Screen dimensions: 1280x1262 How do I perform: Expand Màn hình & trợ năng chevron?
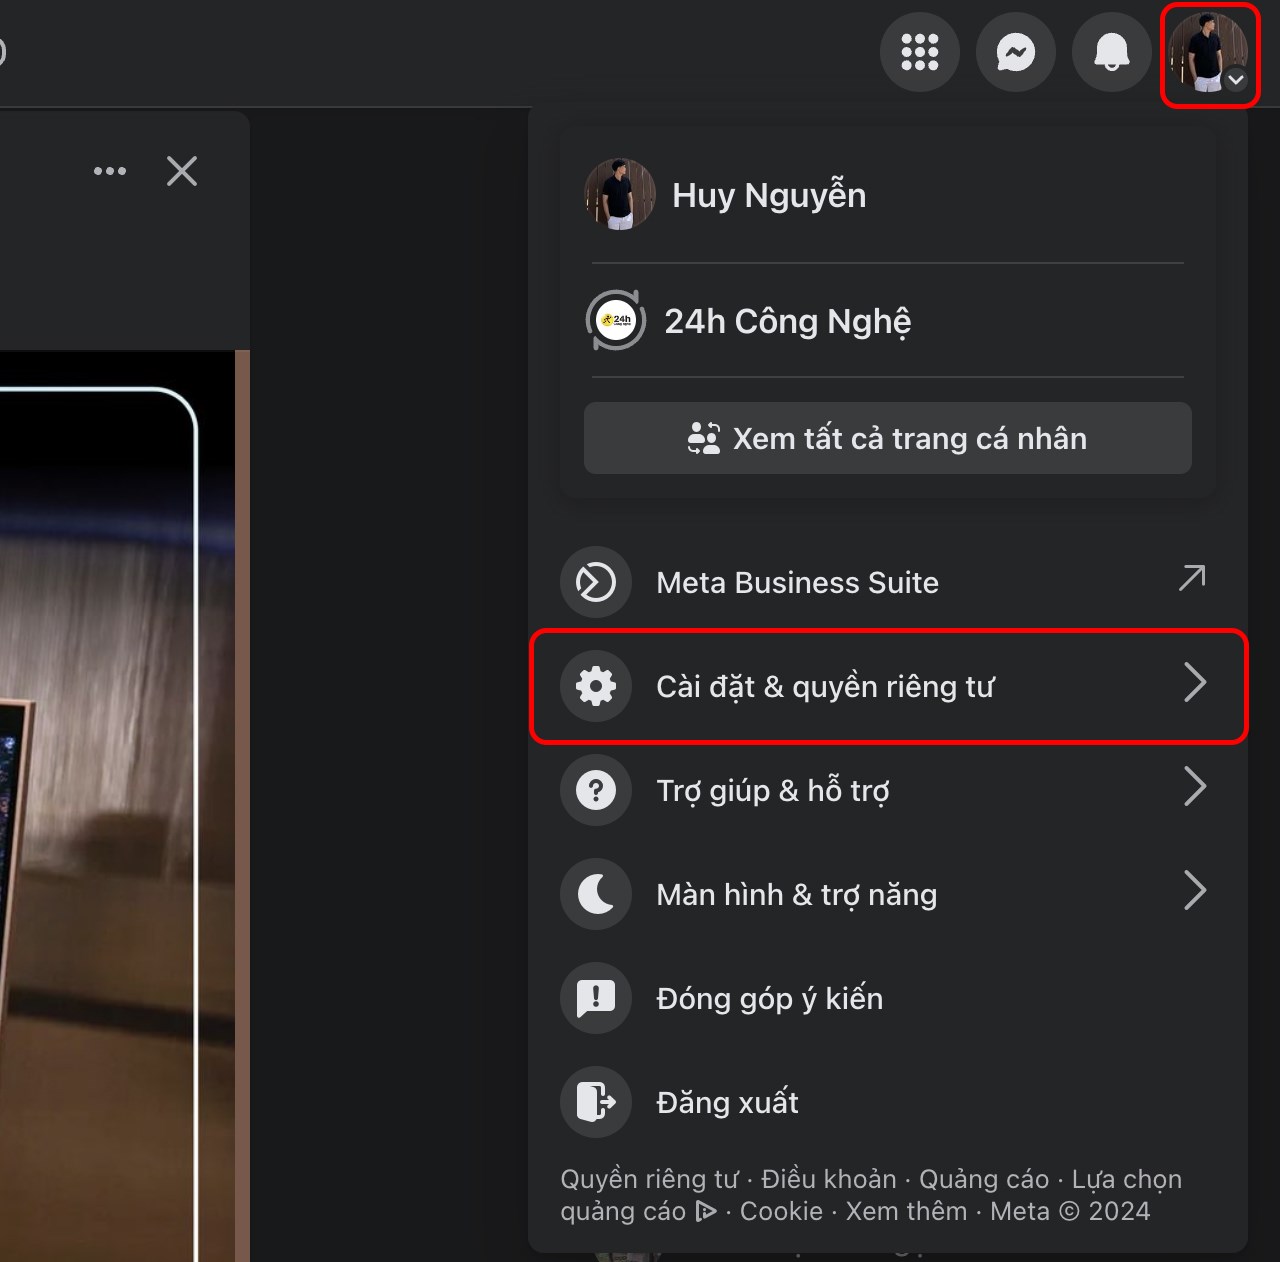[1195, 891]
